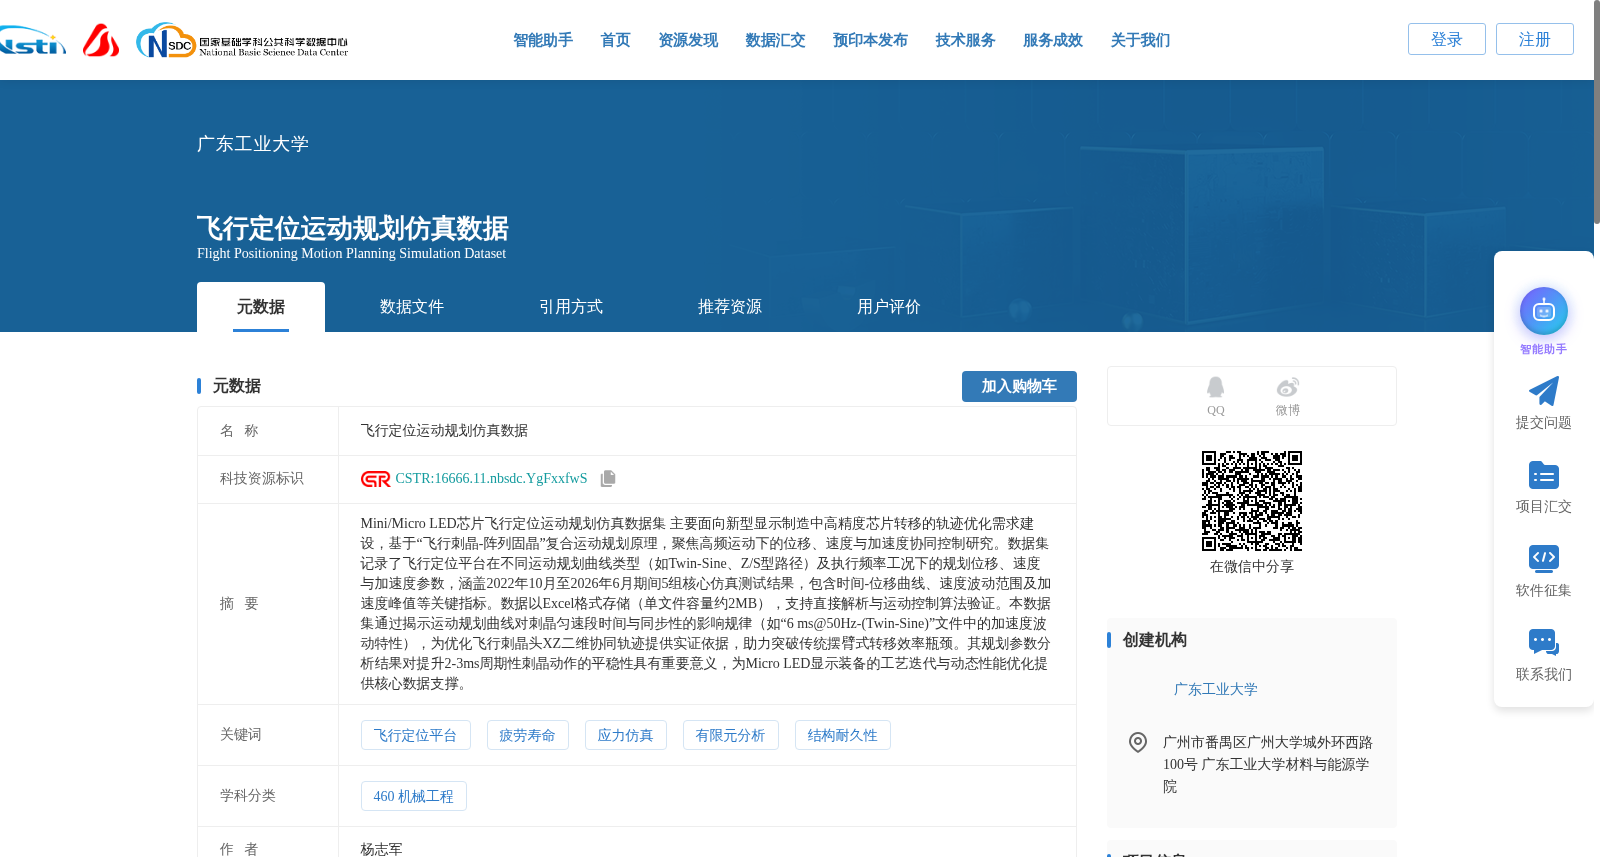This screenshot has height=857, width=1600.
Task: Open the 资源发现 menu item
Action: 688,40
